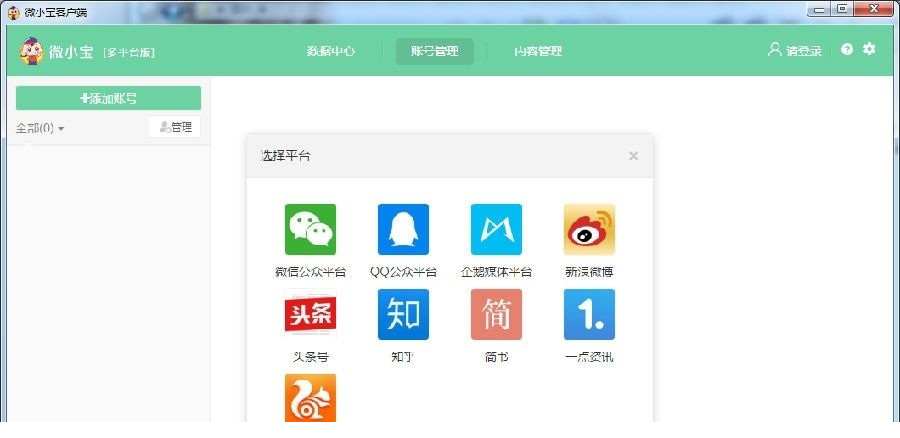Open the settings gear icon
The height and width of the screenshot is (438, 900).
(x=870, y=49)
